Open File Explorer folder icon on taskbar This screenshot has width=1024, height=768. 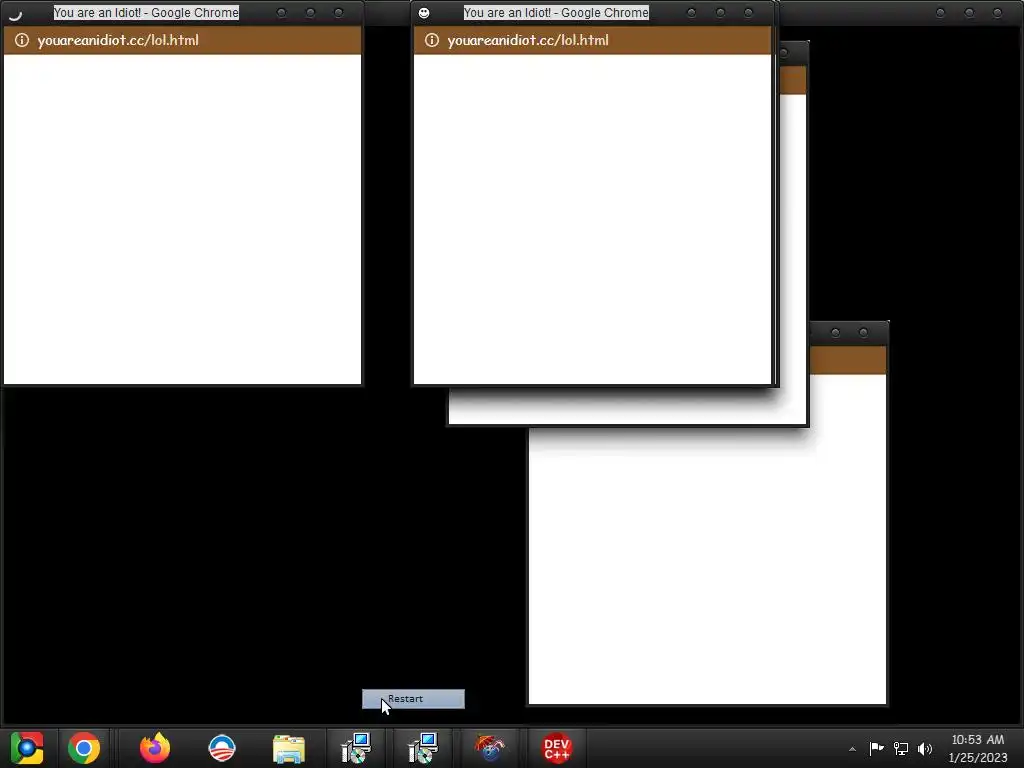click(x=289, y=748)
